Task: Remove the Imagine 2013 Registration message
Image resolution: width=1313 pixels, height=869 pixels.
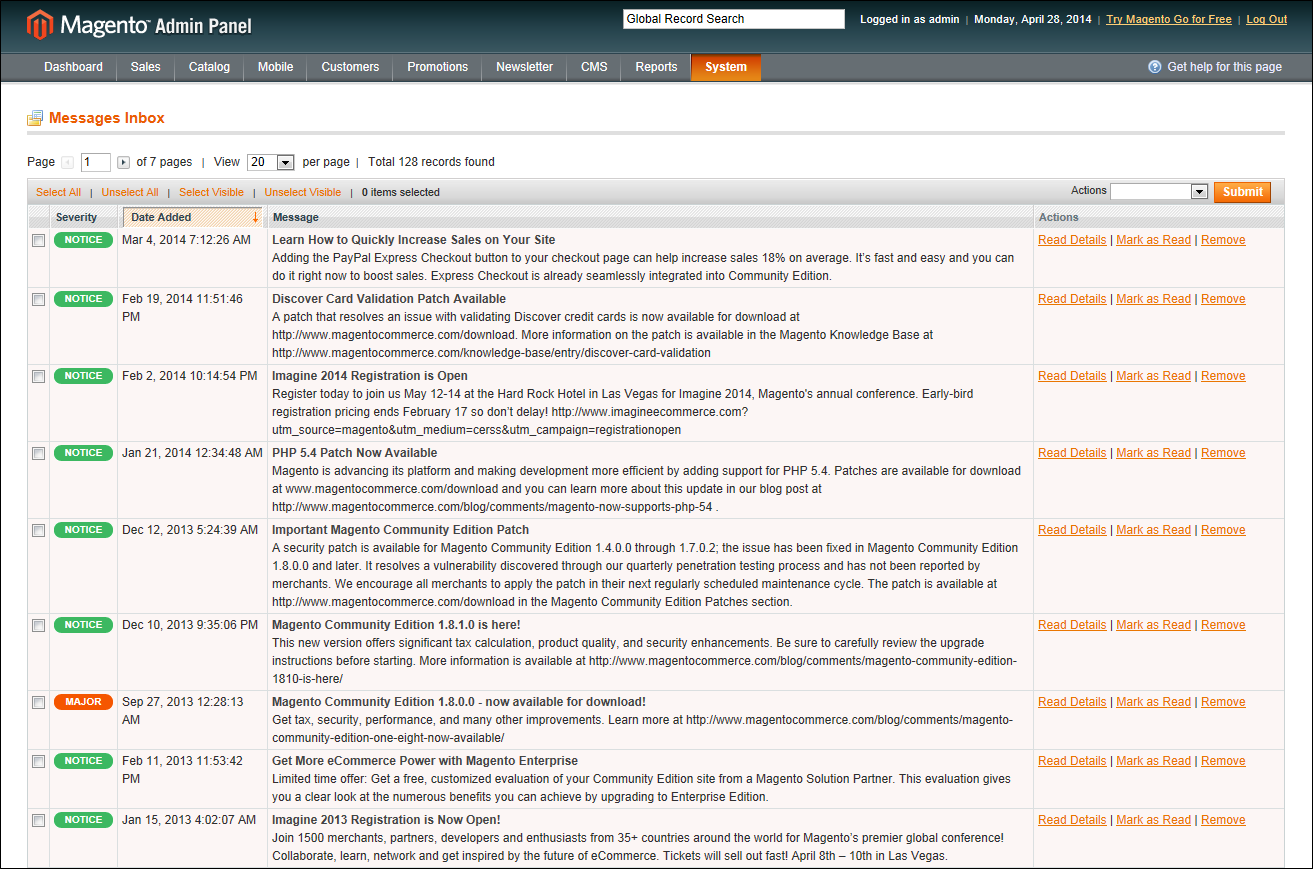Action: (1223, 820)
